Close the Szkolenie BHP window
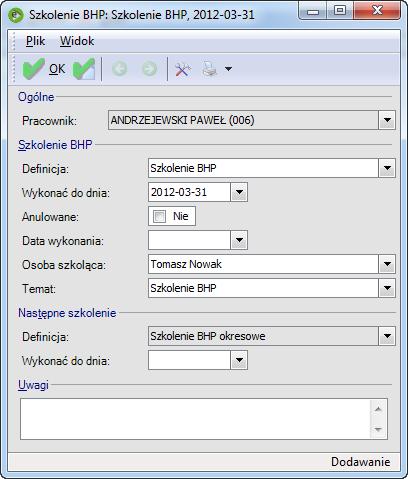The height and width of the screenshot is (479, 408). click(x=377, y=11)
